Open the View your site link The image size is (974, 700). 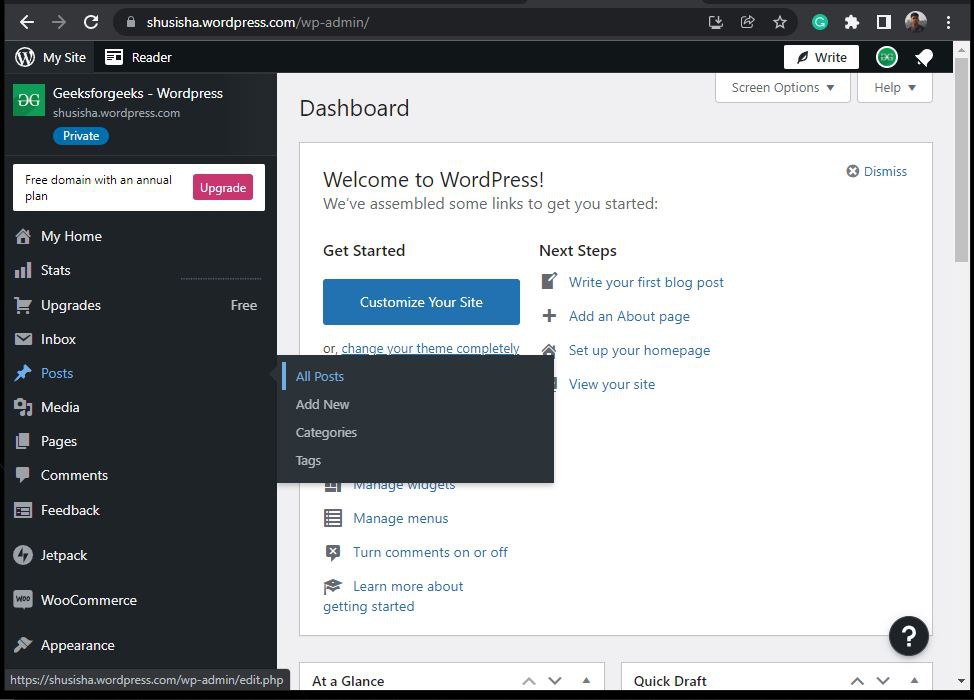click(612, 384)
